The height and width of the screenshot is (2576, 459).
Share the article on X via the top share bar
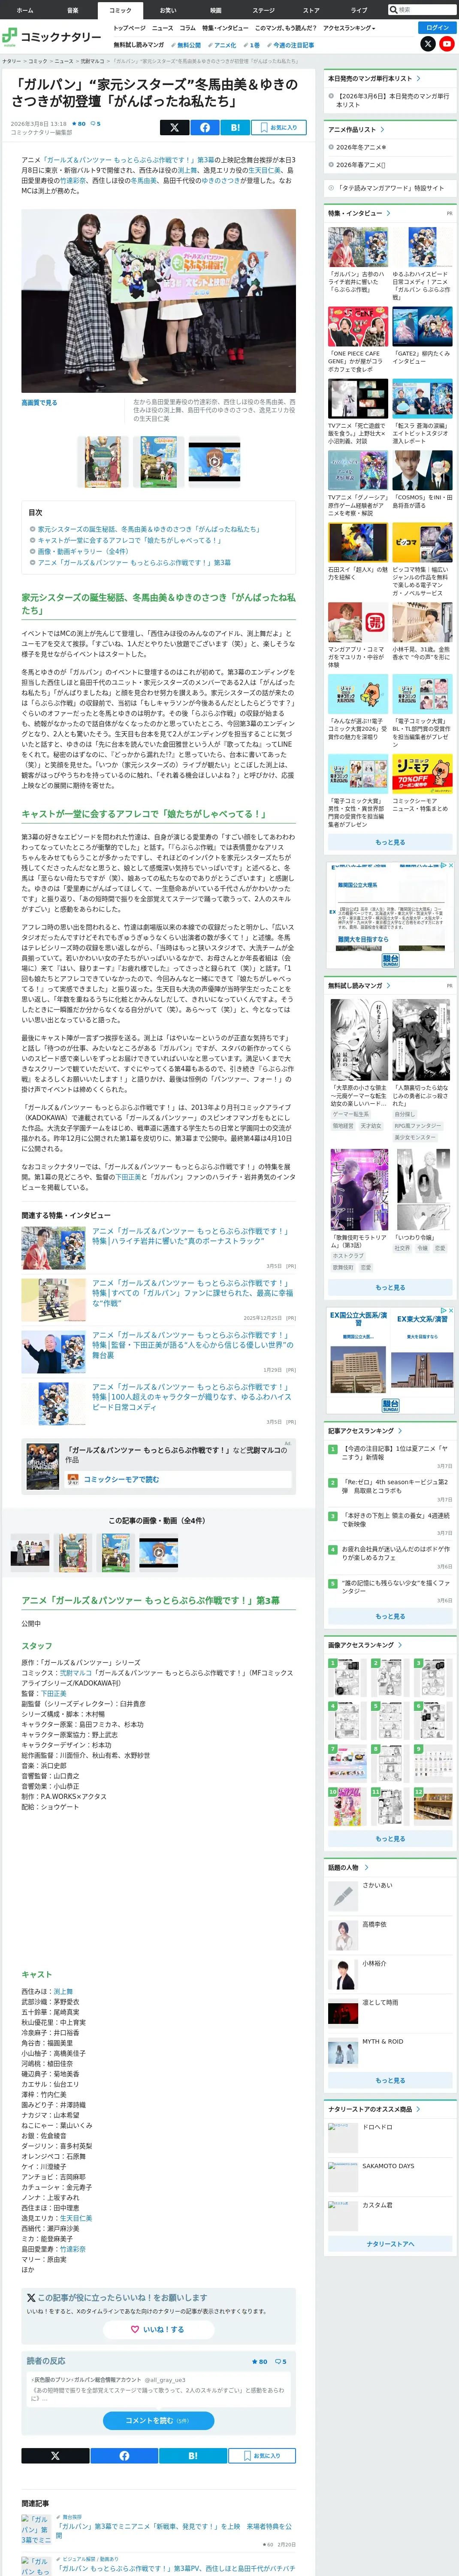pyautogui.click(x=174, y=127)
